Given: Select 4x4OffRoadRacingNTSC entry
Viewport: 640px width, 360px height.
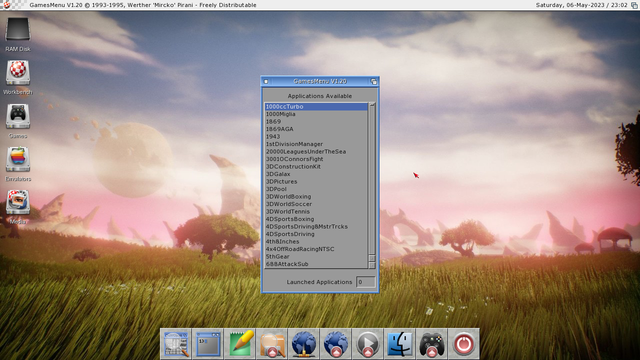Looking at the screenshot, I should click(x=316, y=249).
